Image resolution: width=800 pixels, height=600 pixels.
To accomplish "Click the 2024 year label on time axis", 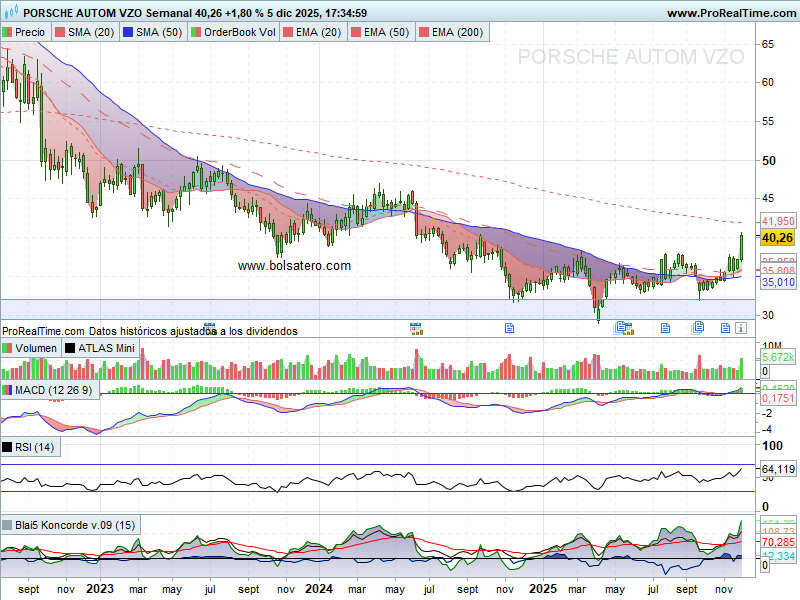I will click(x=319, y=589).
